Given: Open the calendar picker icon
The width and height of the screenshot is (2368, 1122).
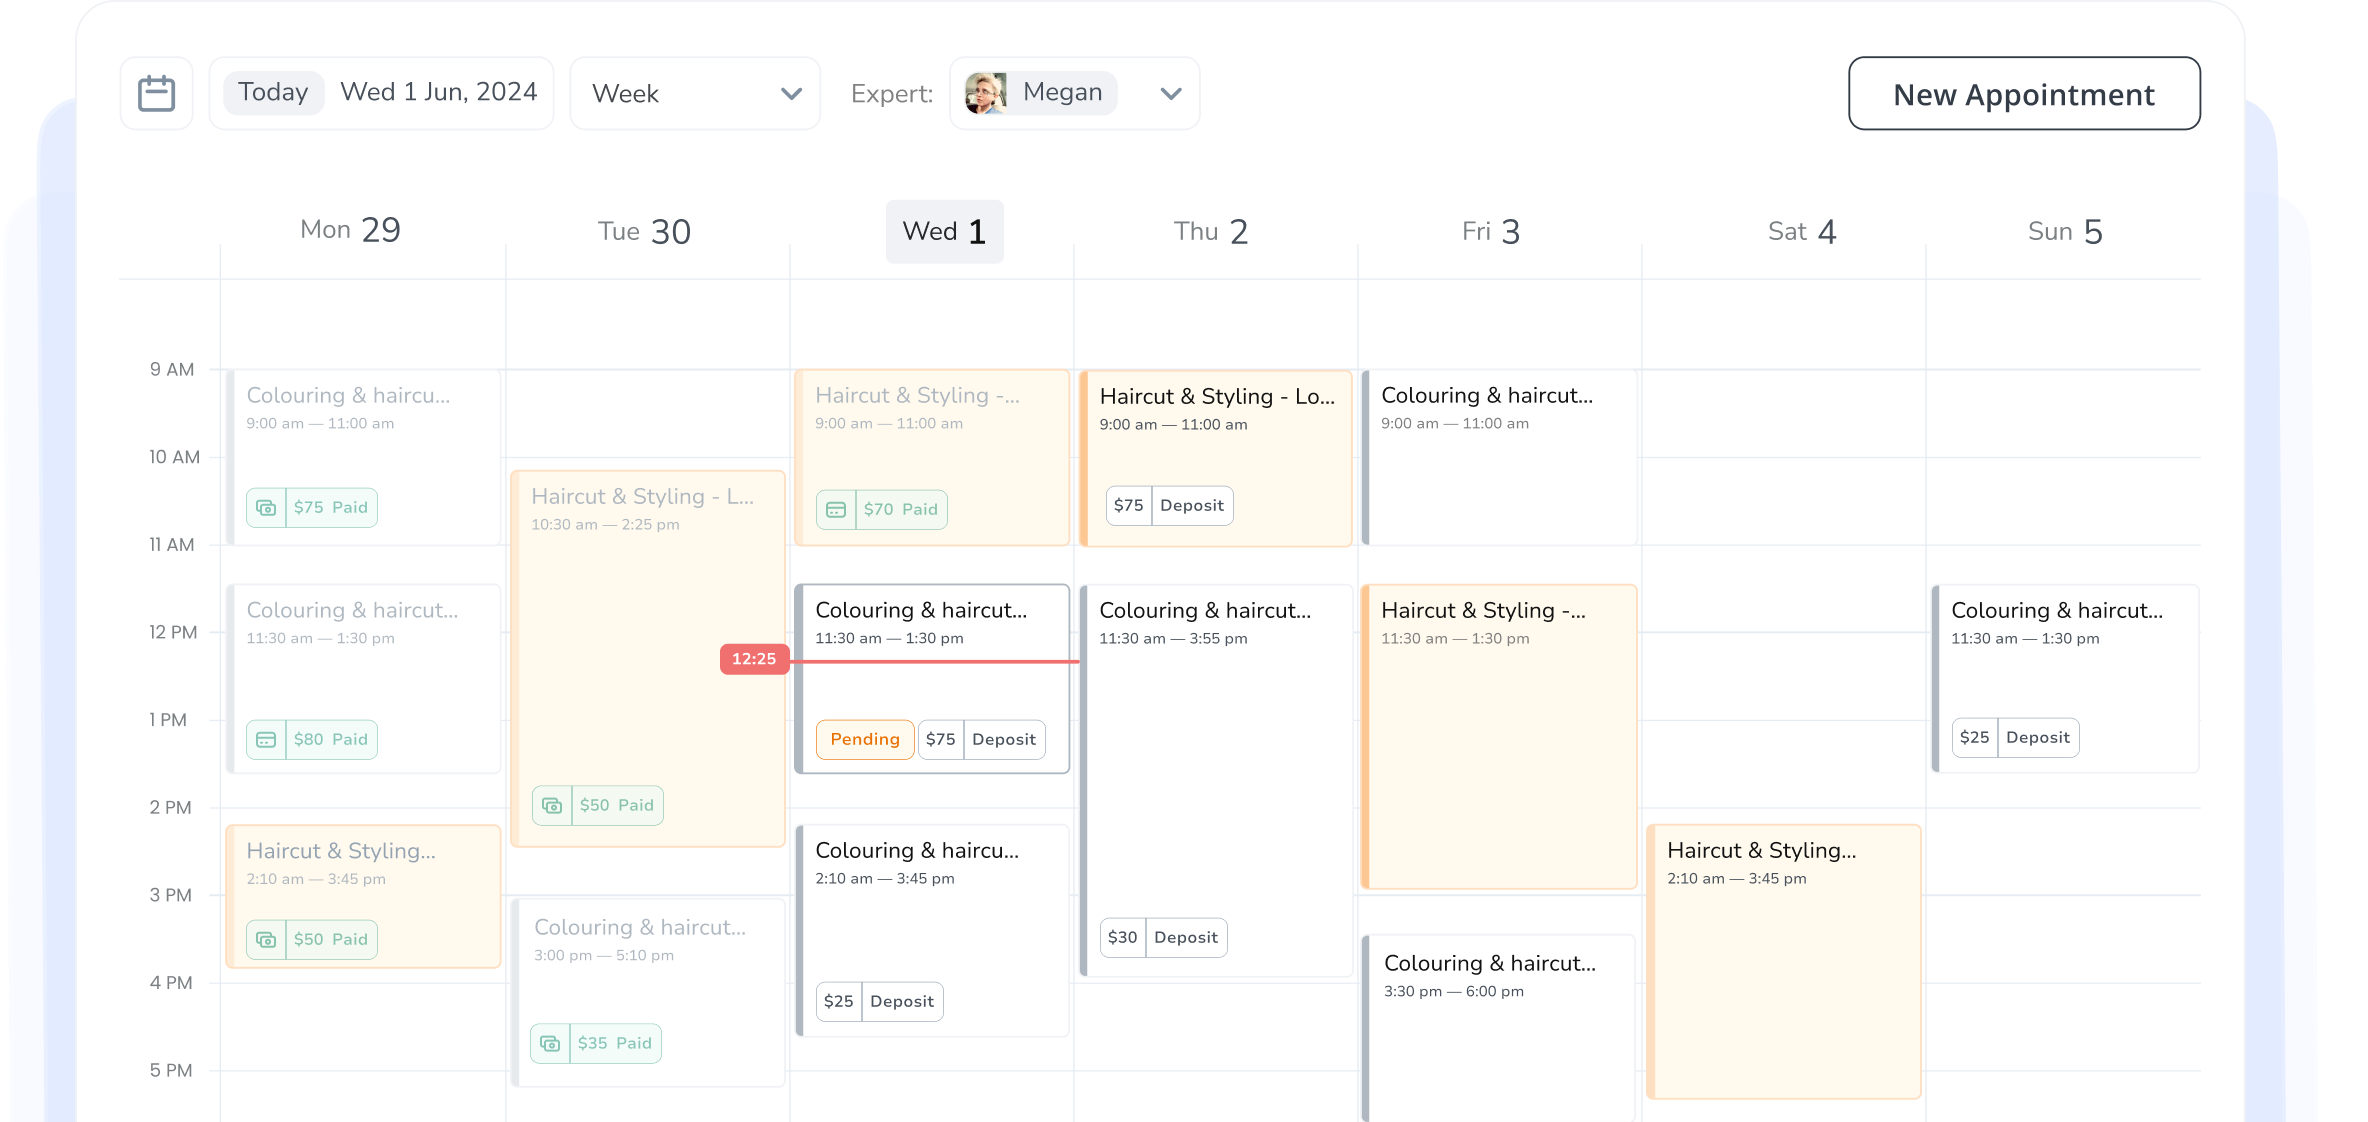Looking at the screenshot, I should point(156,92).
